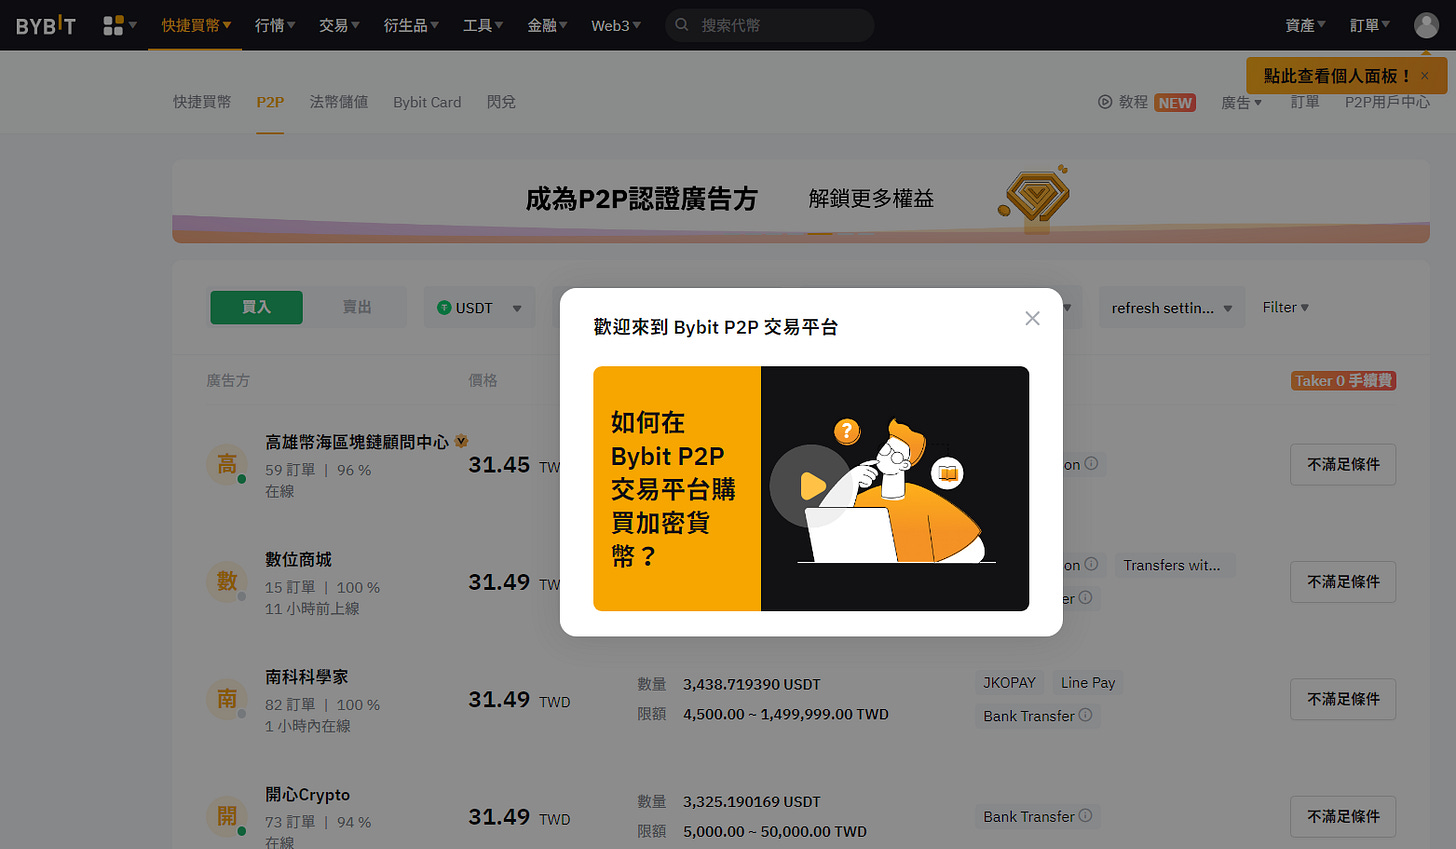The image size is (1456, 849).
Task: Expand the Filter dropdown
Action: [1285, 308]
